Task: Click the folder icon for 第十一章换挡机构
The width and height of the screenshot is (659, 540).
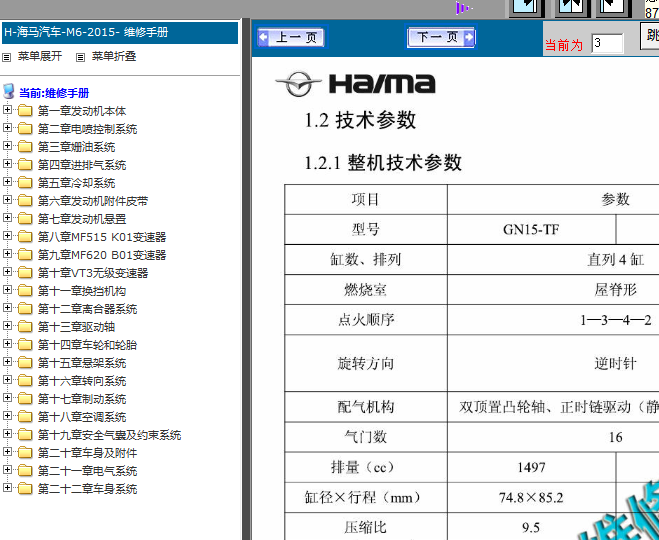Action: pos(25,291)
